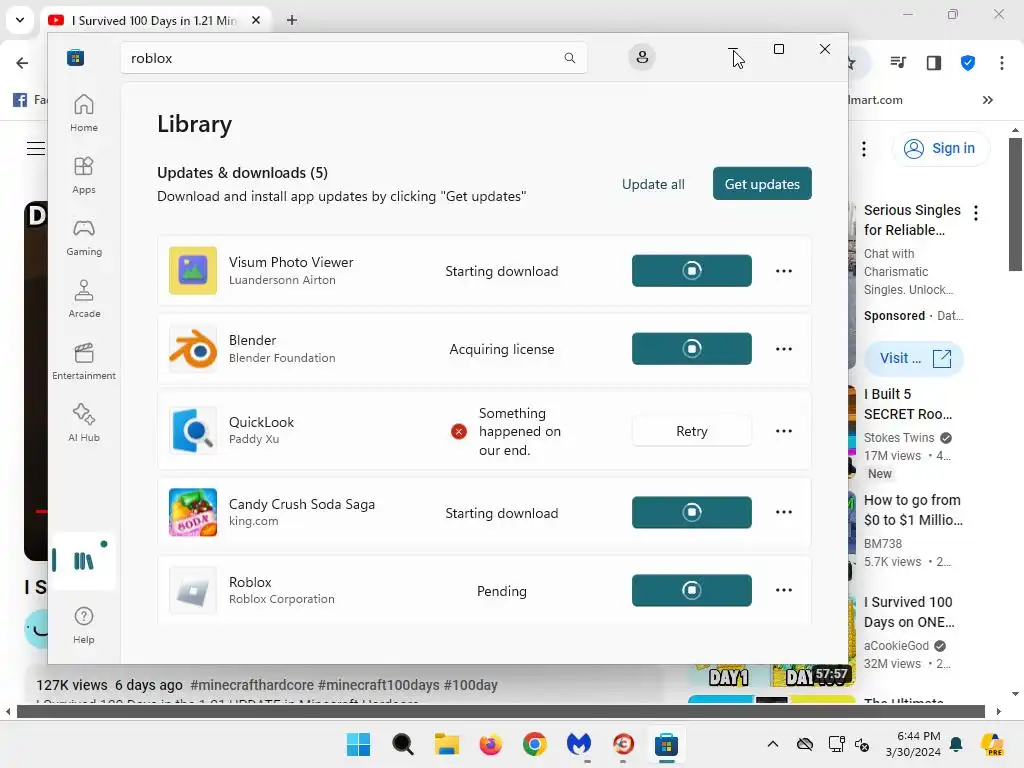Click browser horizontal scrollbar
The image size is (1024, 768).
click(500, 711)
